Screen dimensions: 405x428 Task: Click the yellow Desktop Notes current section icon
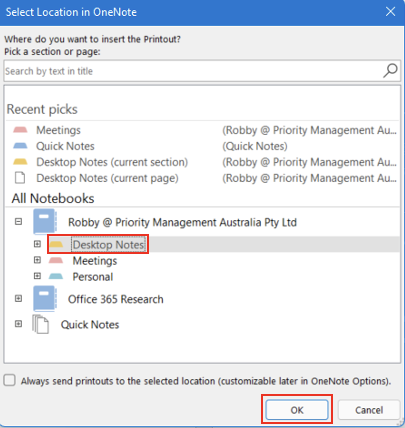(20, 162)
